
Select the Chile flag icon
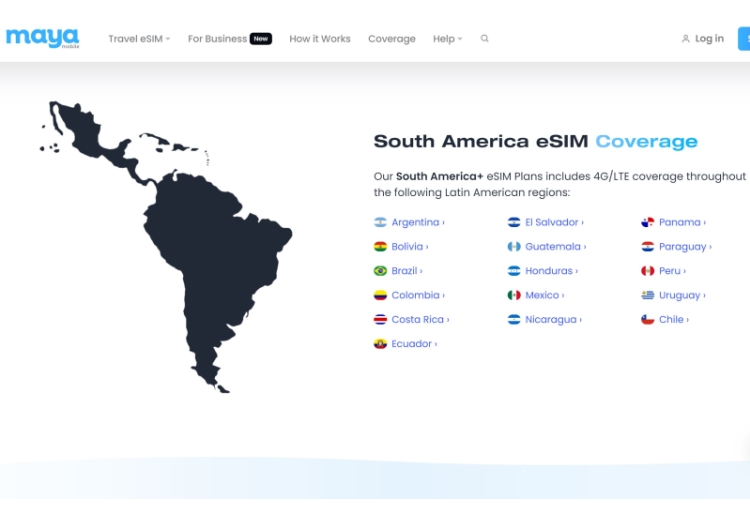(x=648, y=320)
